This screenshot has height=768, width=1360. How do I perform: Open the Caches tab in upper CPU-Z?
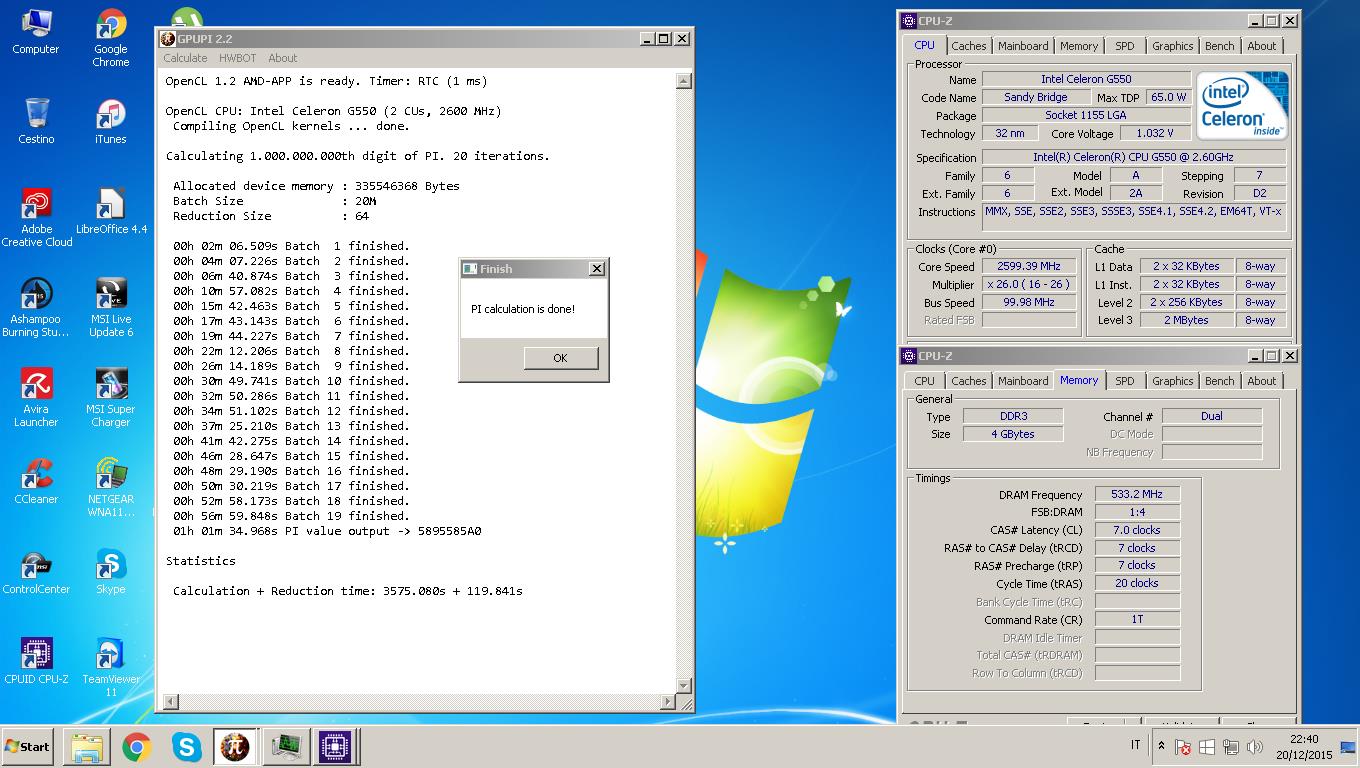(x=968, y=46)
